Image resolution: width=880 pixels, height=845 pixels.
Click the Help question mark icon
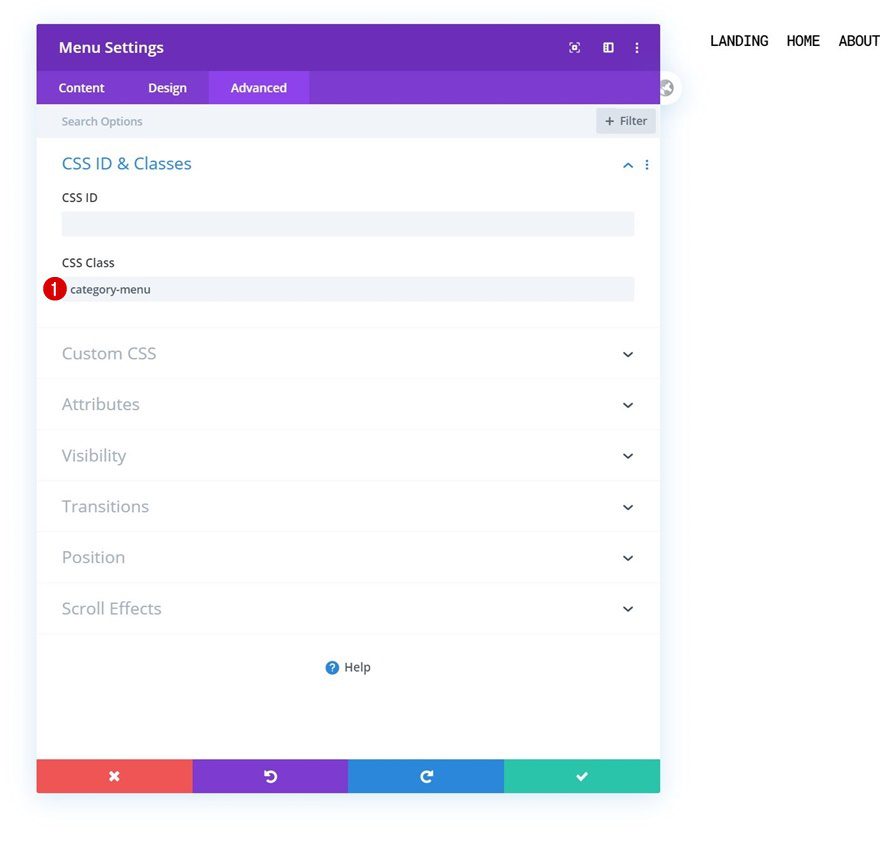coord(332,667)
